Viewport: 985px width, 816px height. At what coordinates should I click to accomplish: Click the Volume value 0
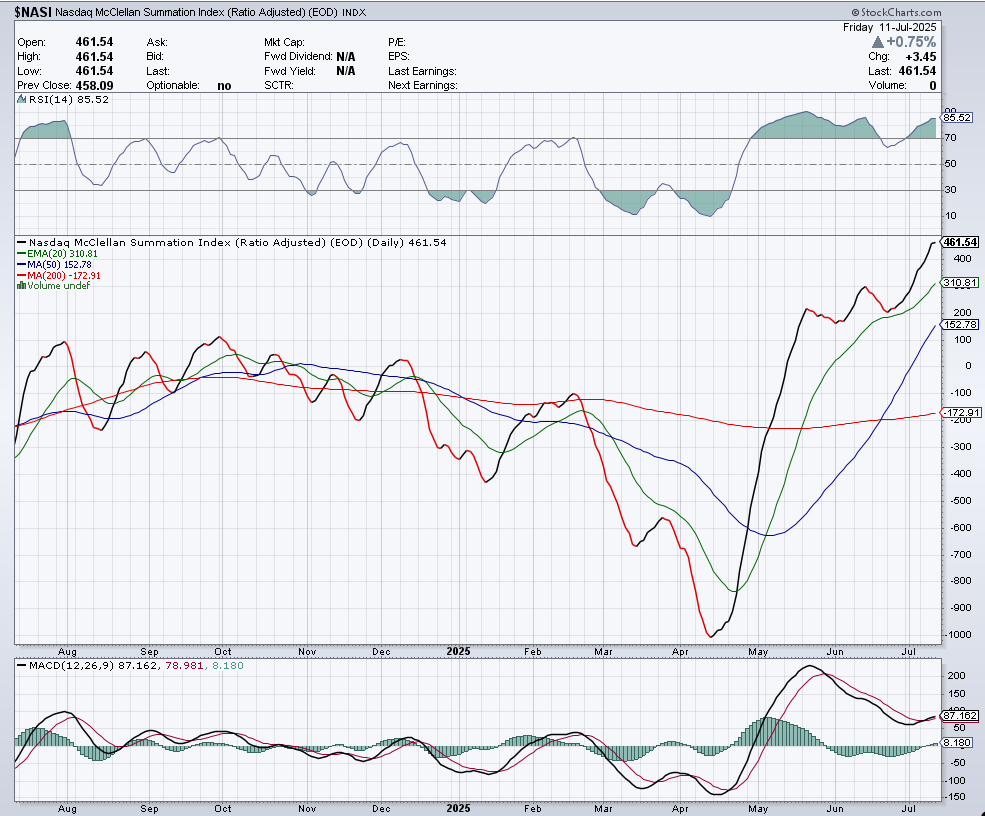(x=933, y=85)
